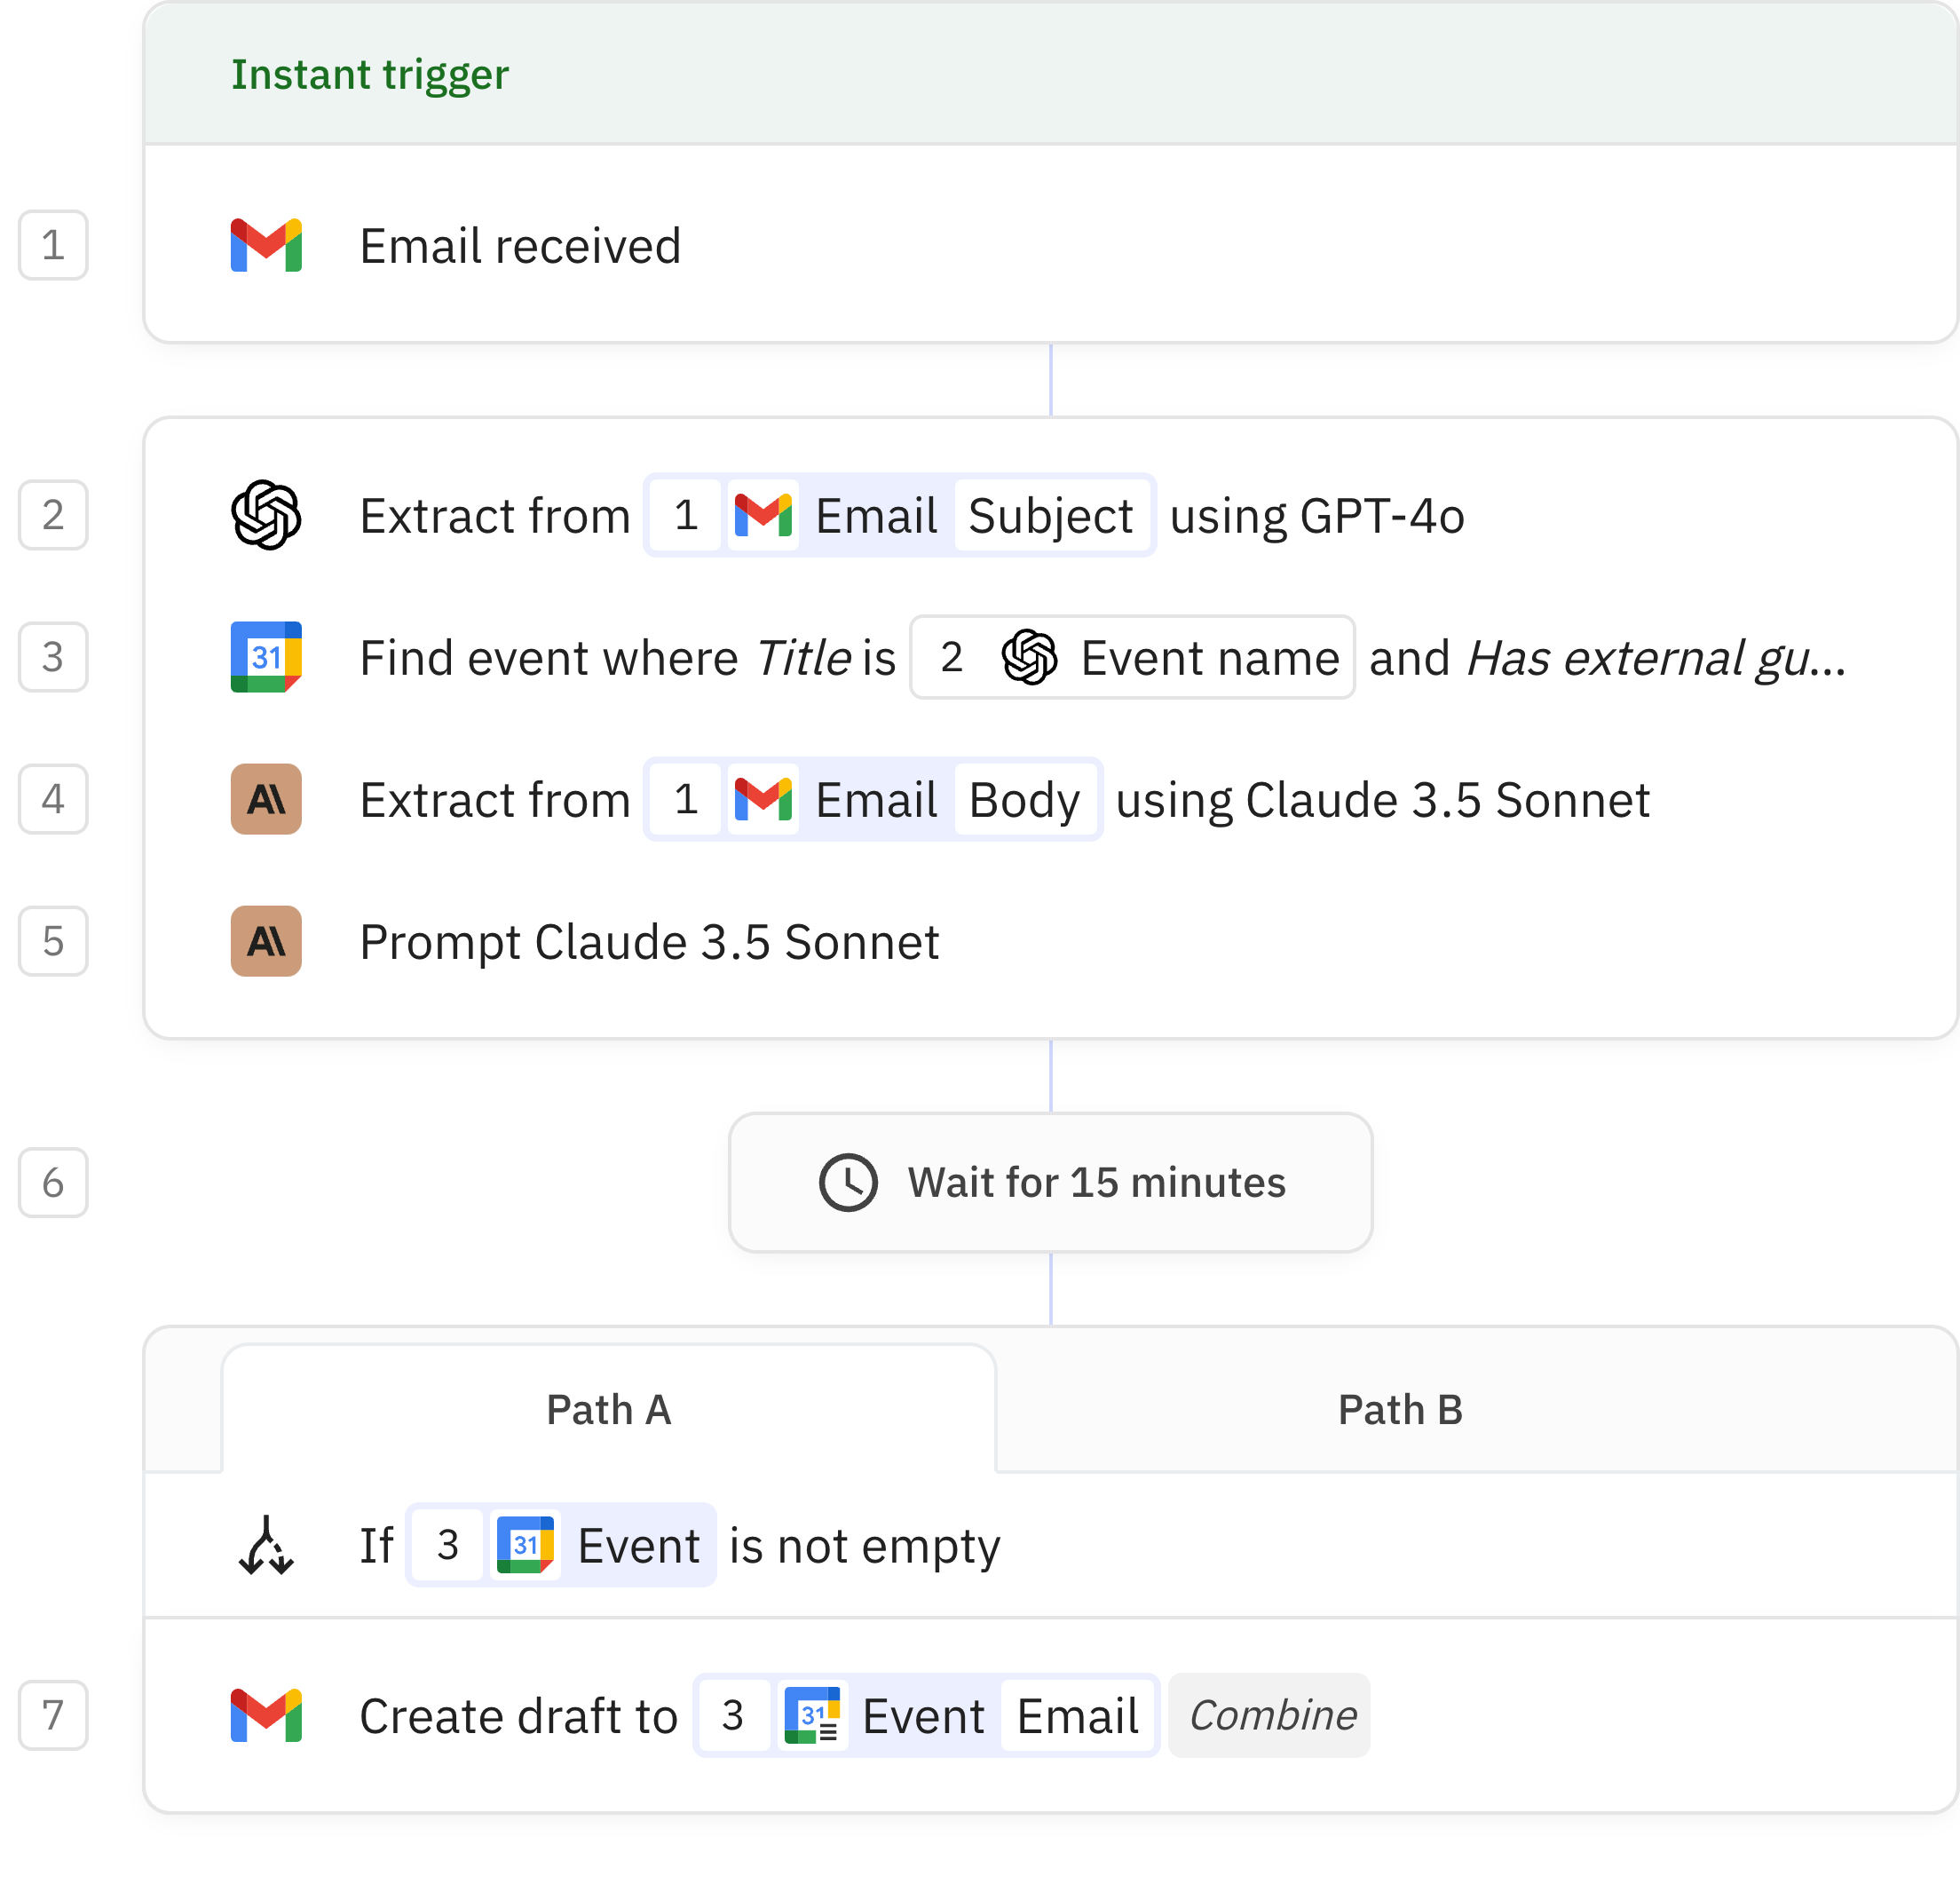The image size is (1960, 1900).
Task: Click the 'is not empty' condition text
Action: pyautogui.click(x=864, y=1547)
